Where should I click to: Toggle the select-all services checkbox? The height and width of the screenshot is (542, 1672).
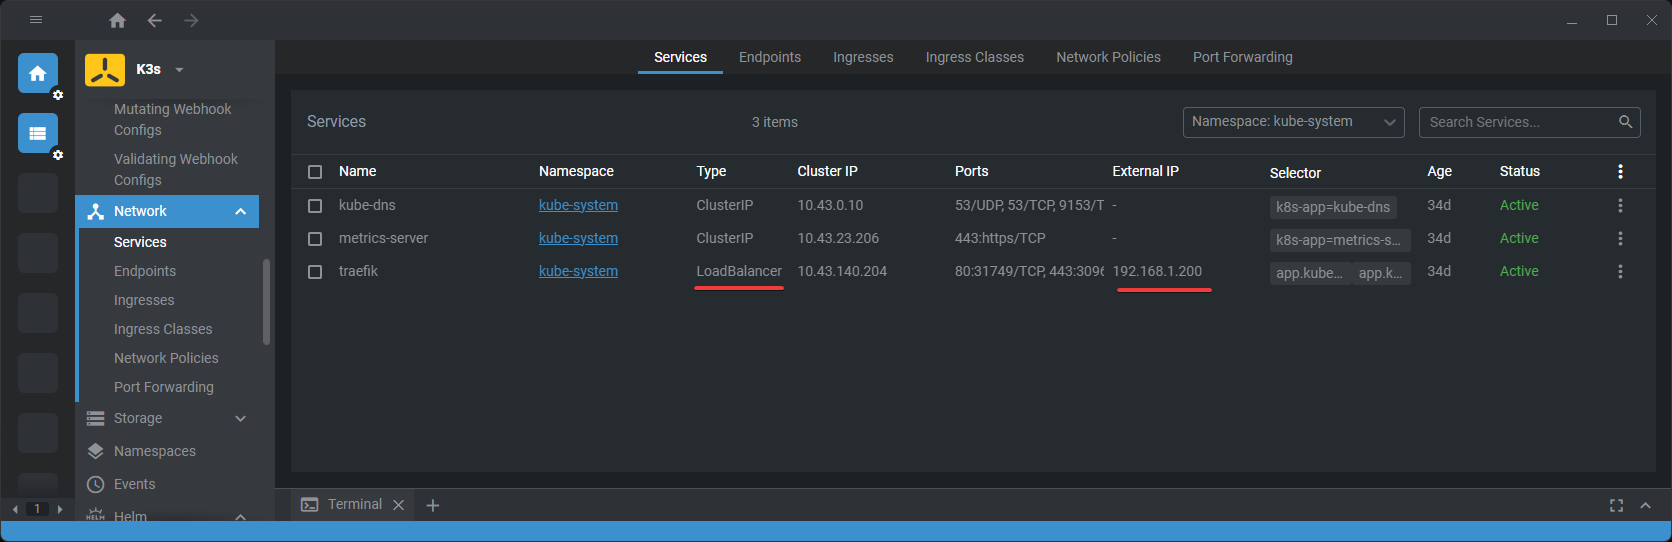(x=315, y=171)
